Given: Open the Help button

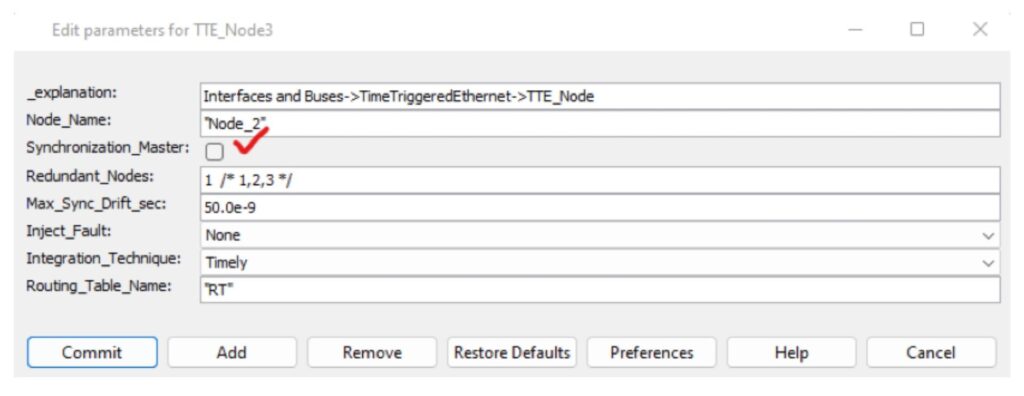Looking at the screenshot, I should (791, 353).
